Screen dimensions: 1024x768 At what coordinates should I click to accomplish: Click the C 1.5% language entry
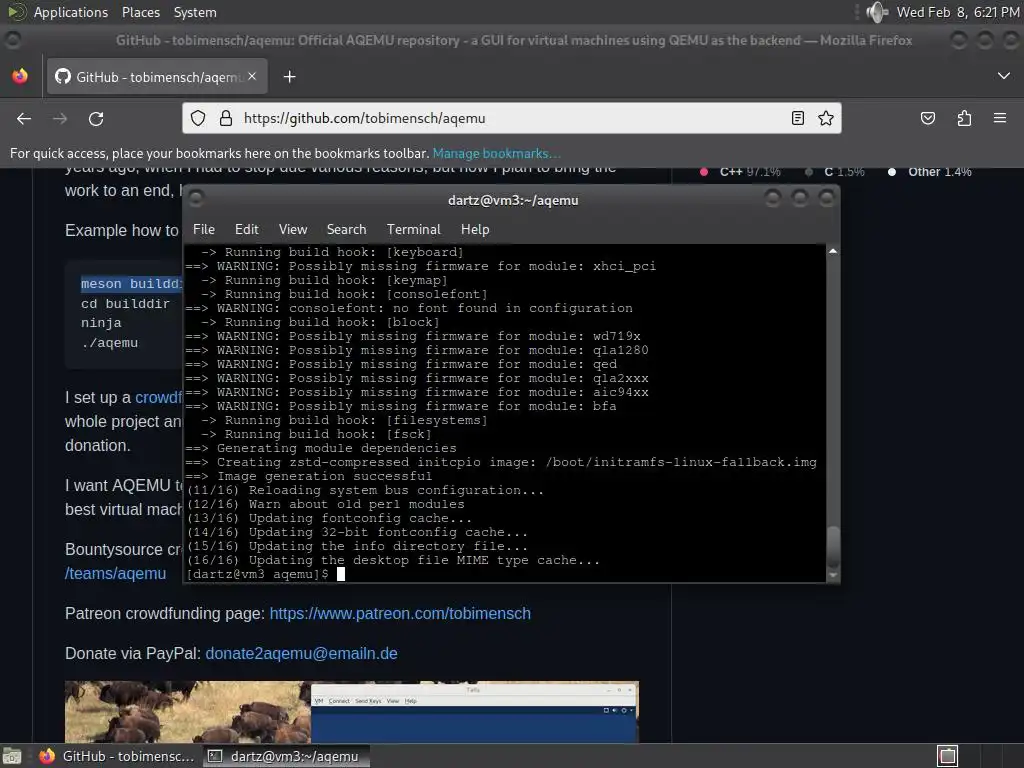(x=835, y=172)
